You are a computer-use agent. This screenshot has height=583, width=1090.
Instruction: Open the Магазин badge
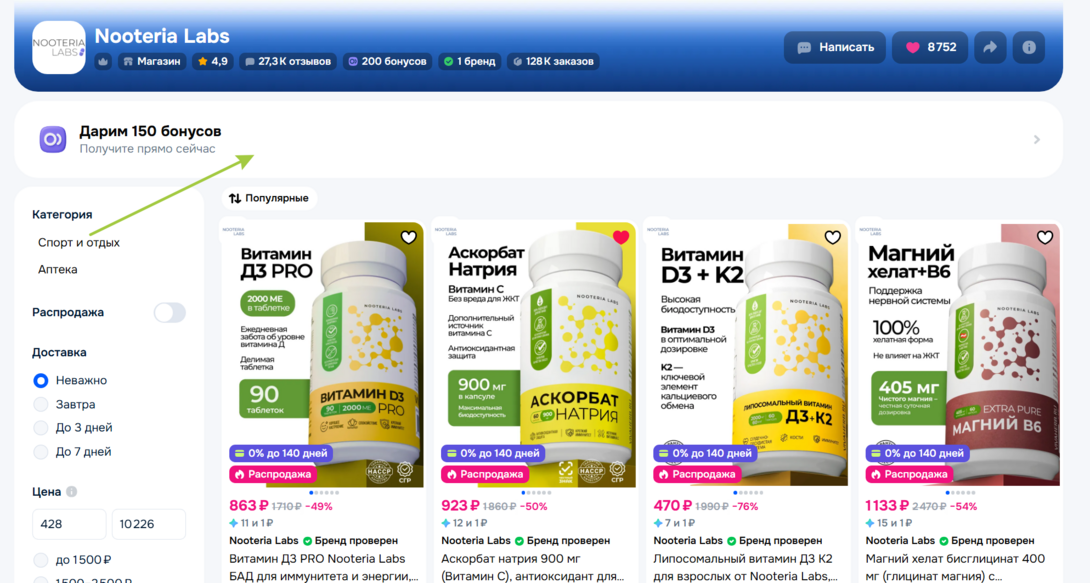152,61
